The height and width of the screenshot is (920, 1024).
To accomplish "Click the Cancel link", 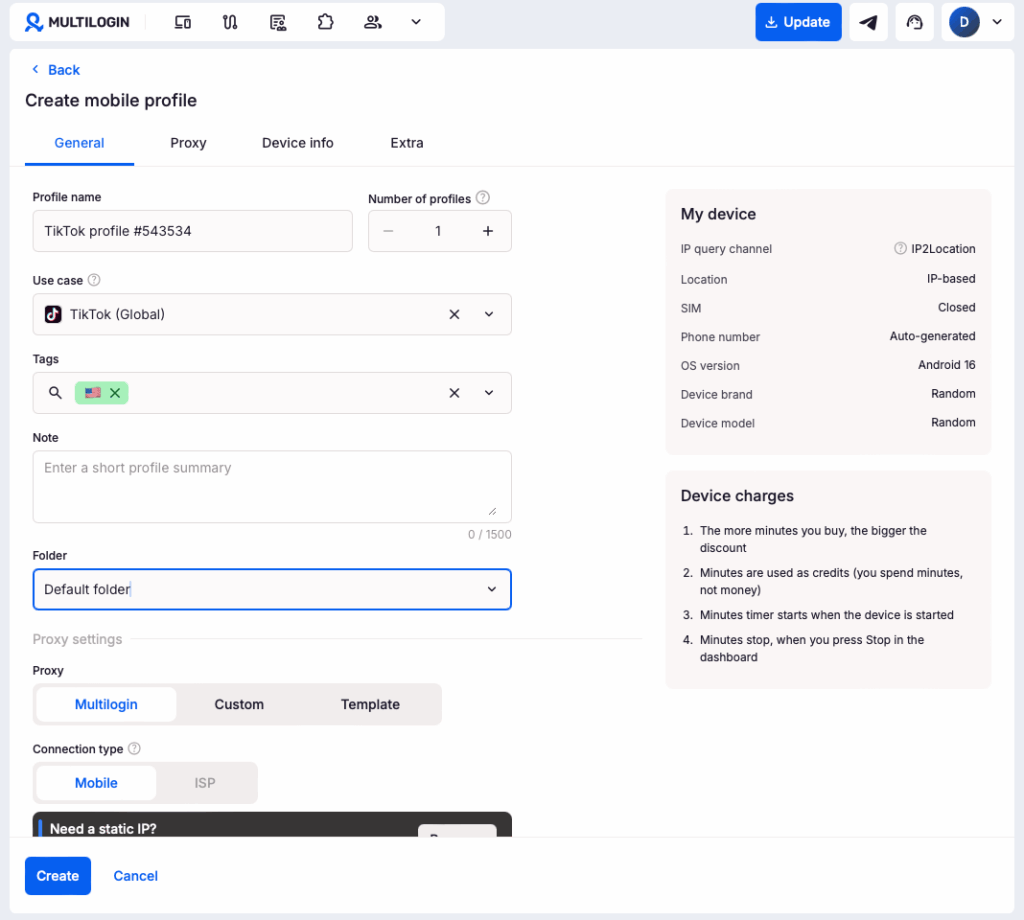I will [136, 876].
